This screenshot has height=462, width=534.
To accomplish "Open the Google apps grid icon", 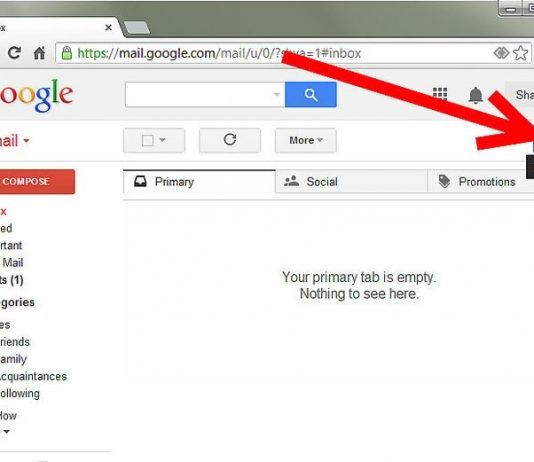I will pyautogui.click(x=440, y=94).
